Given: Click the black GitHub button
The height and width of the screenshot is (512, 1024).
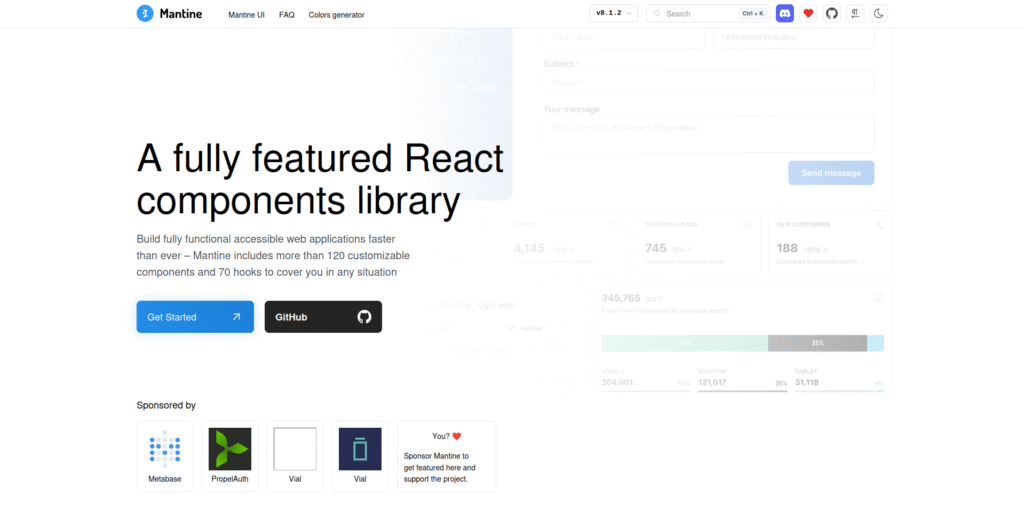Looking at the screenshot, I should tap(323, 317).
